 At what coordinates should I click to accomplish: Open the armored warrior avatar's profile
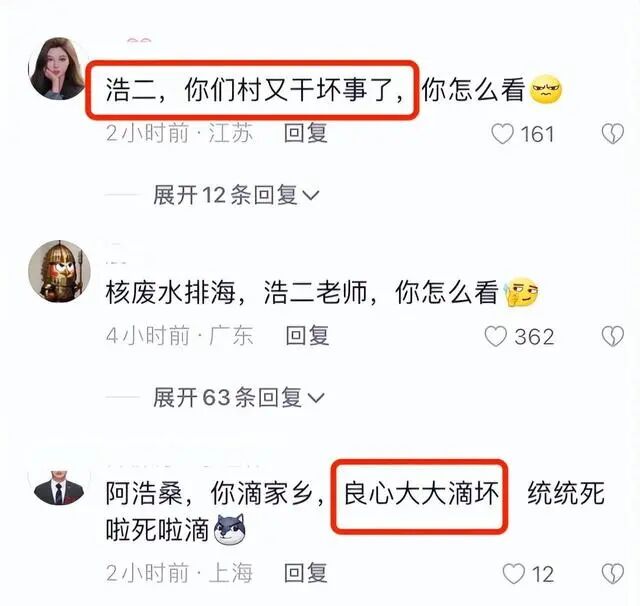pyautogui.click(x=59, y=271)
